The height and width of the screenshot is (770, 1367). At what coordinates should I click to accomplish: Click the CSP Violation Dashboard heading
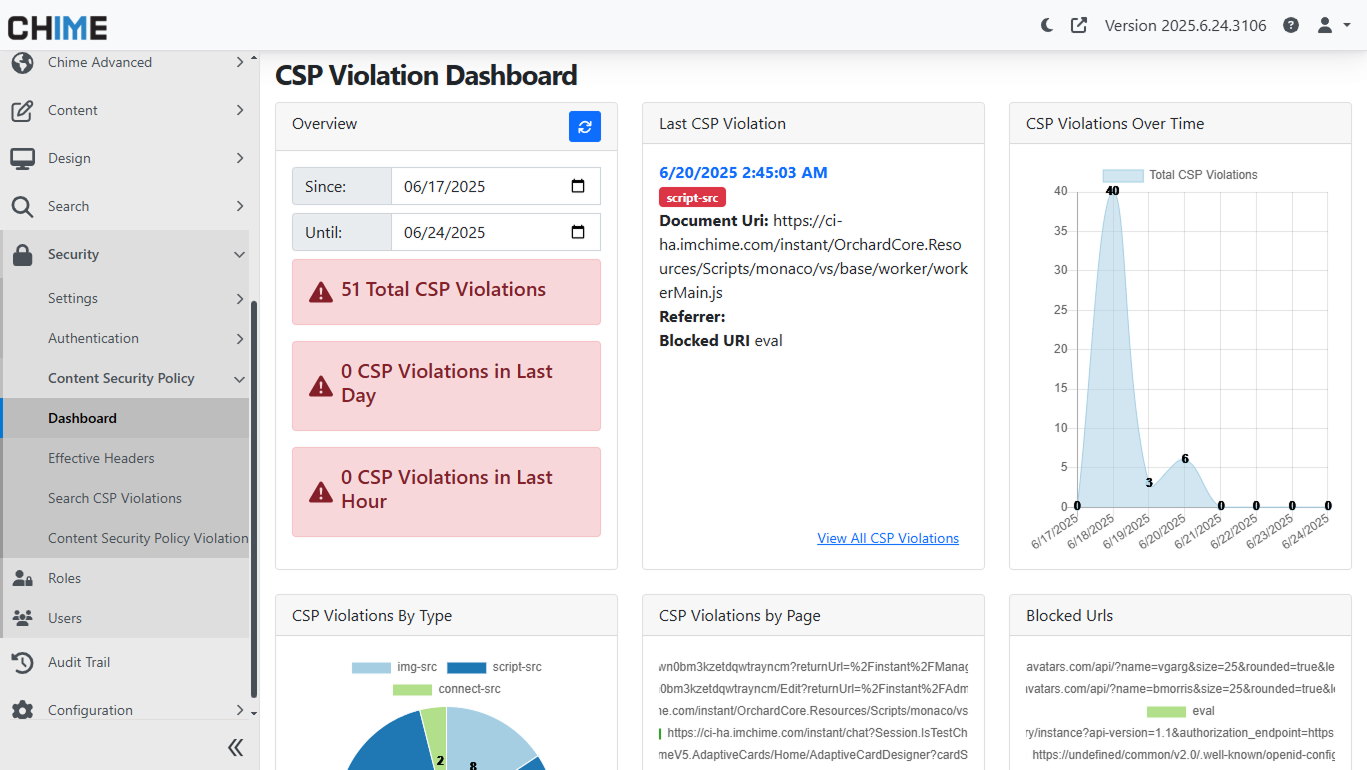point(426,76)
